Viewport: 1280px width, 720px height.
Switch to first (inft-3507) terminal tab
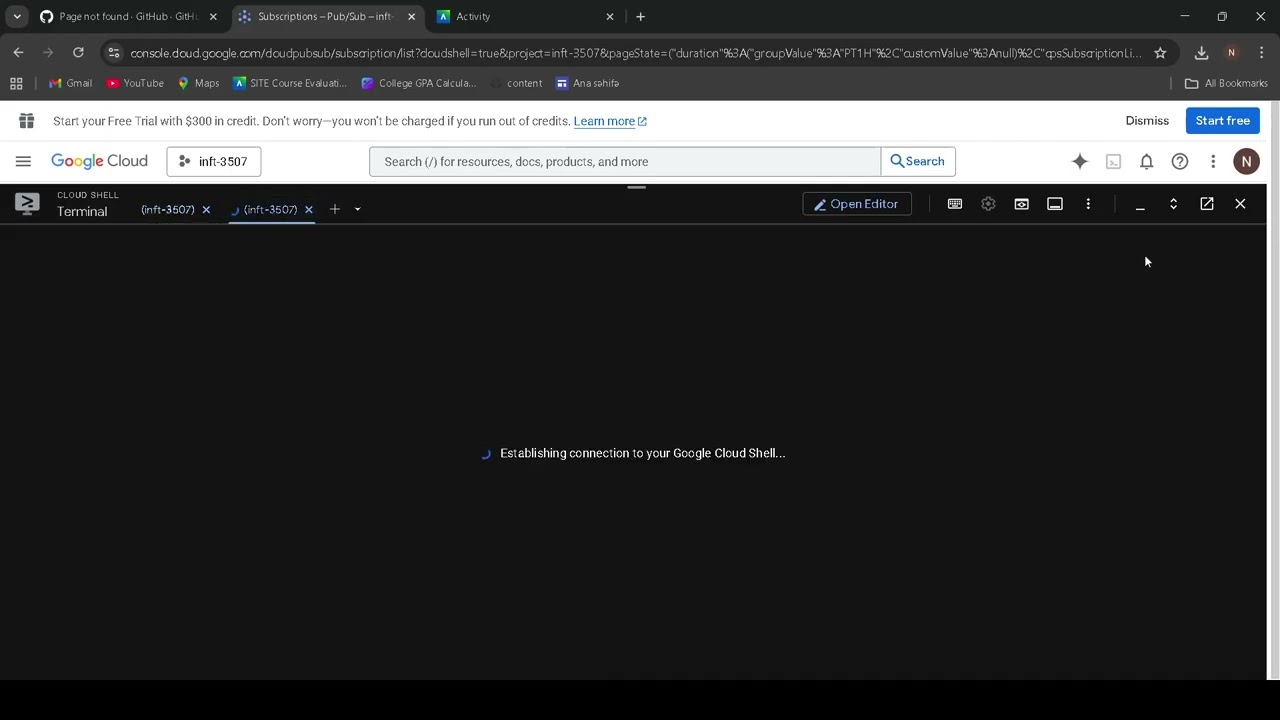pos(168,210)
